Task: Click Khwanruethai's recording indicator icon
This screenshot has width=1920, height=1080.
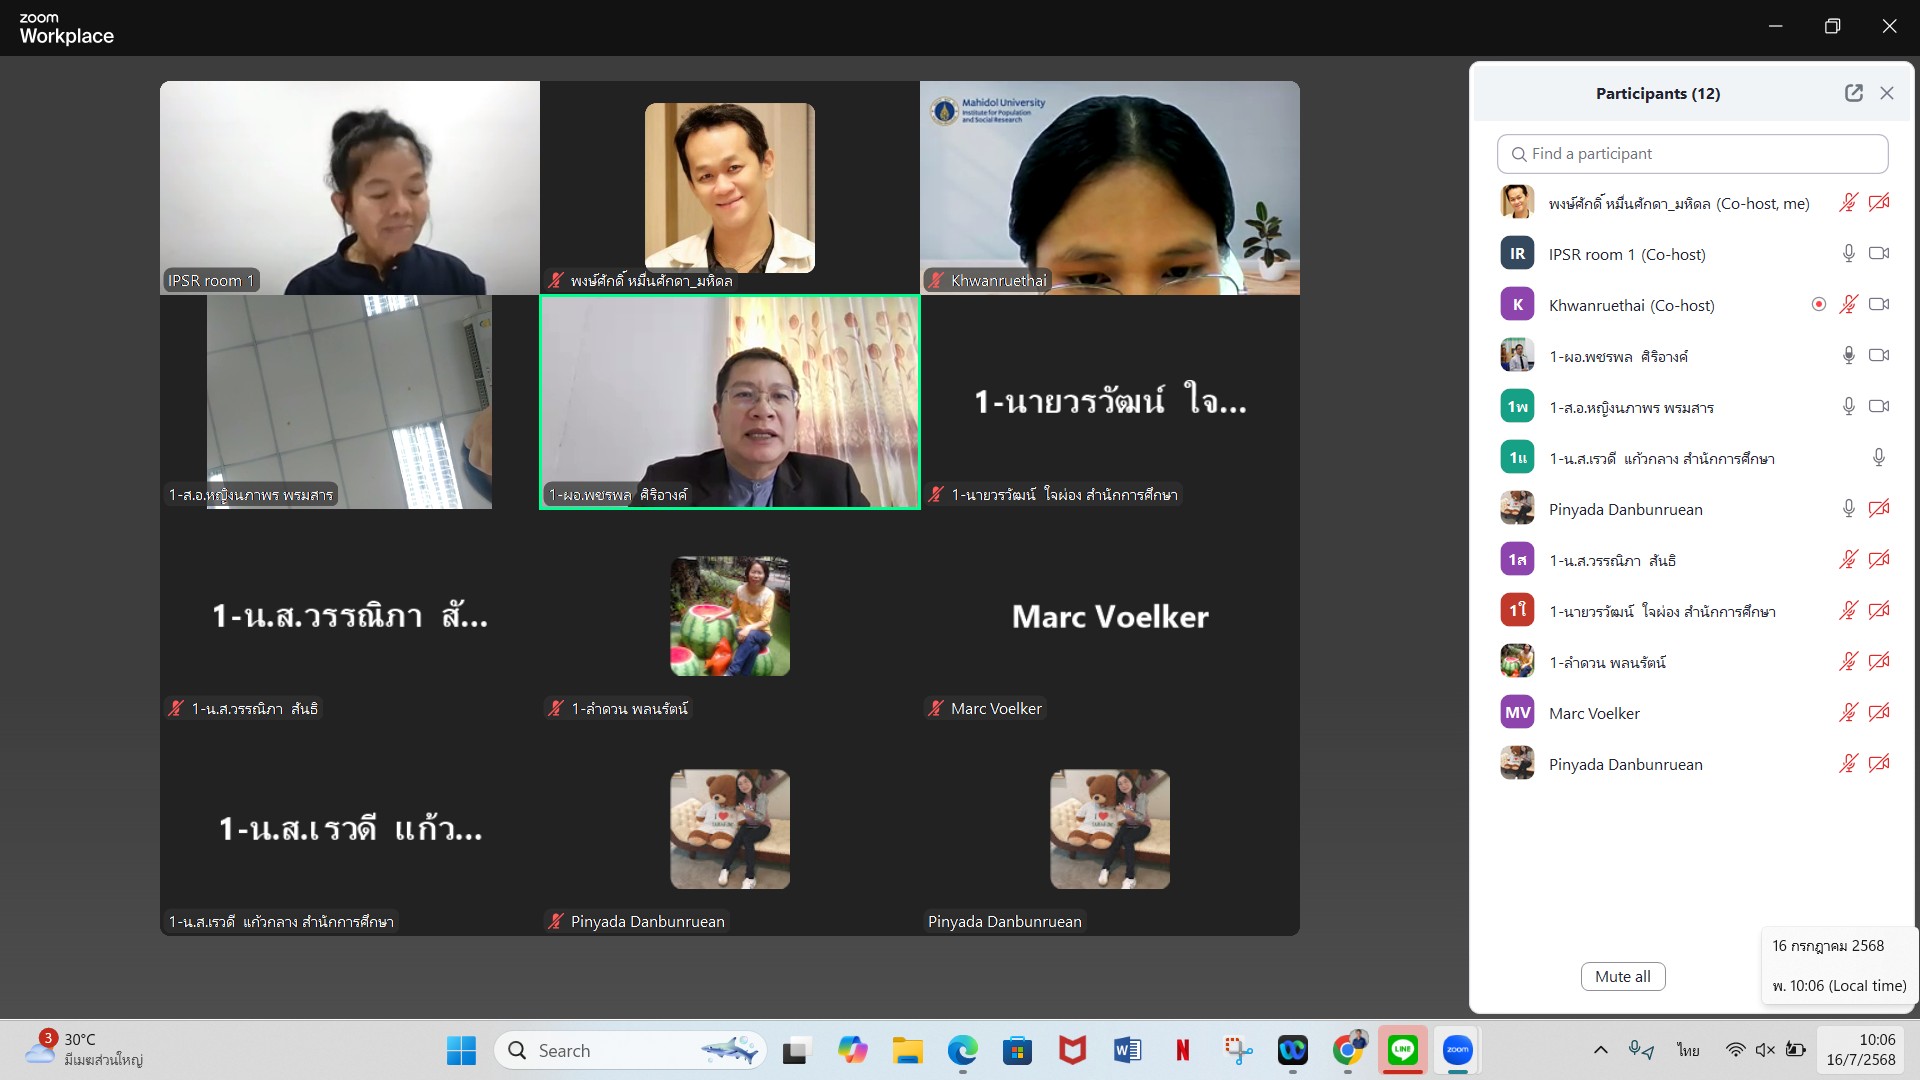Action: pos(1818,305)
